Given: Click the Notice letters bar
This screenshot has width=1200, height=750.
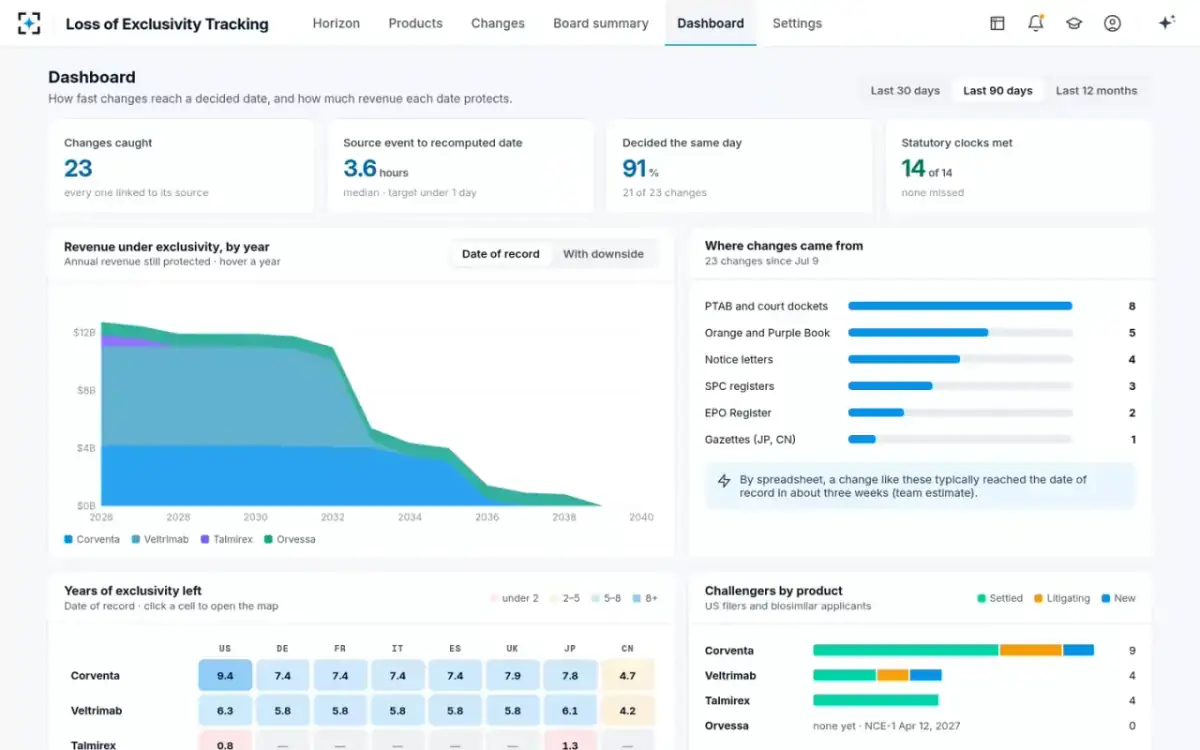Looking at the screenshot, I should pos(904,359).
